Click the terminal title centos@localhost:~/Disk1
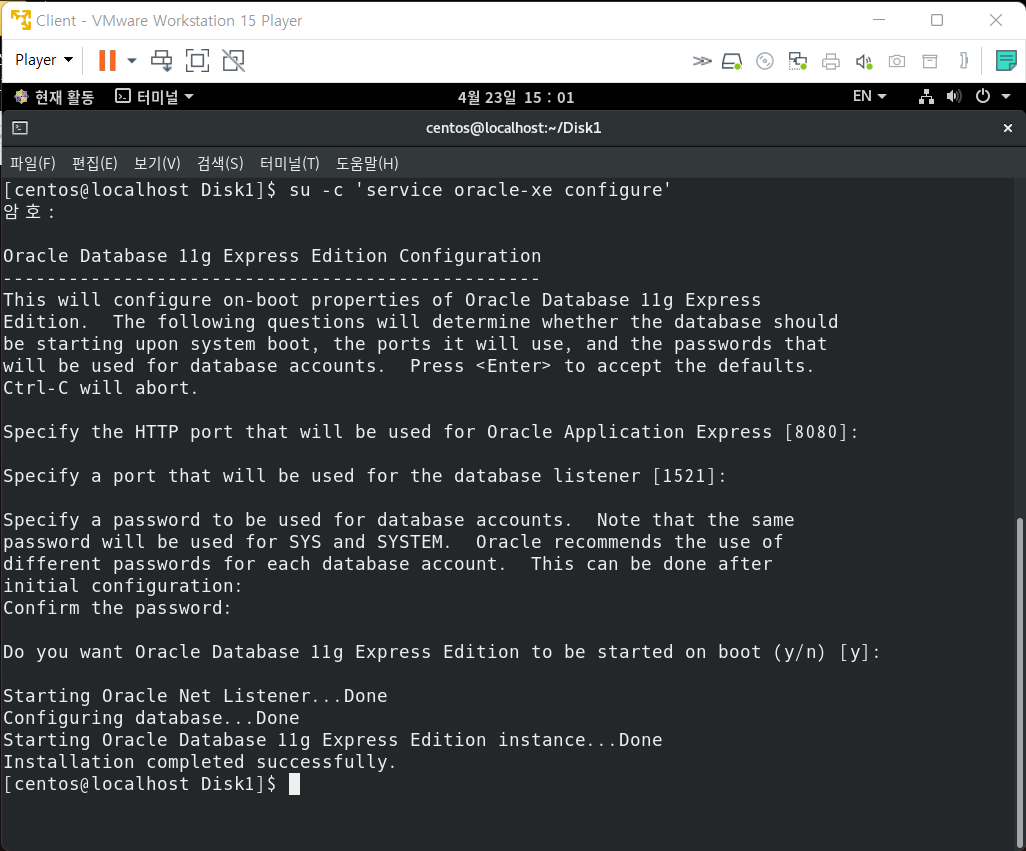 514,128
